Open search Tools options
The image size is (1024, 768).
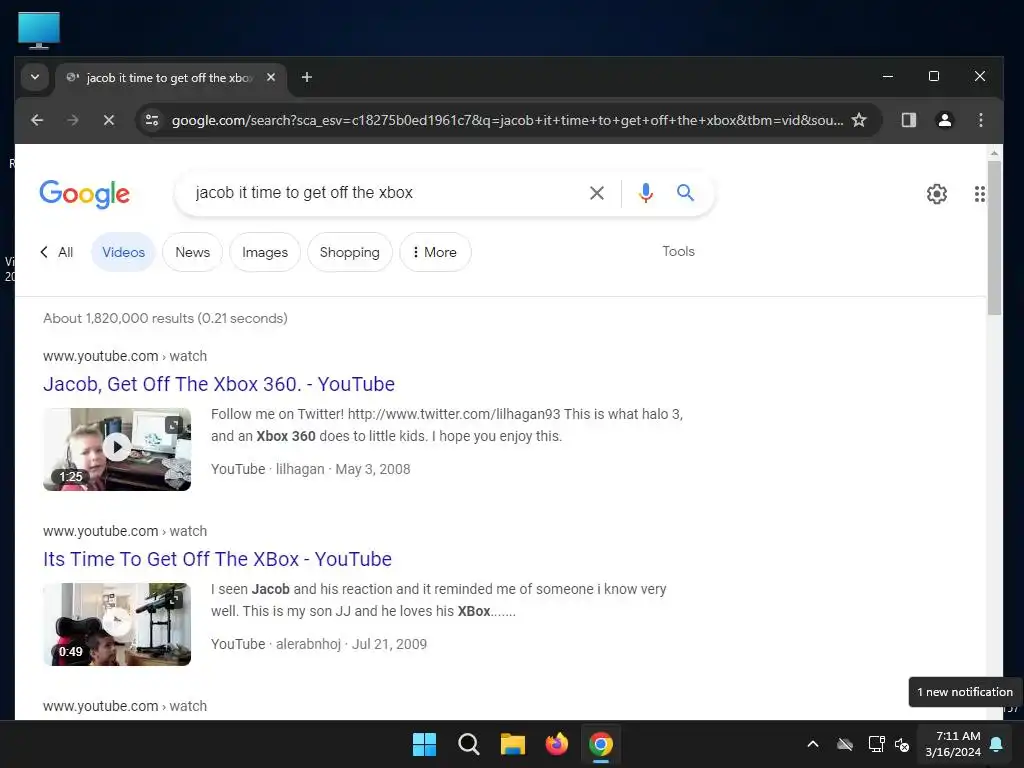678,251
